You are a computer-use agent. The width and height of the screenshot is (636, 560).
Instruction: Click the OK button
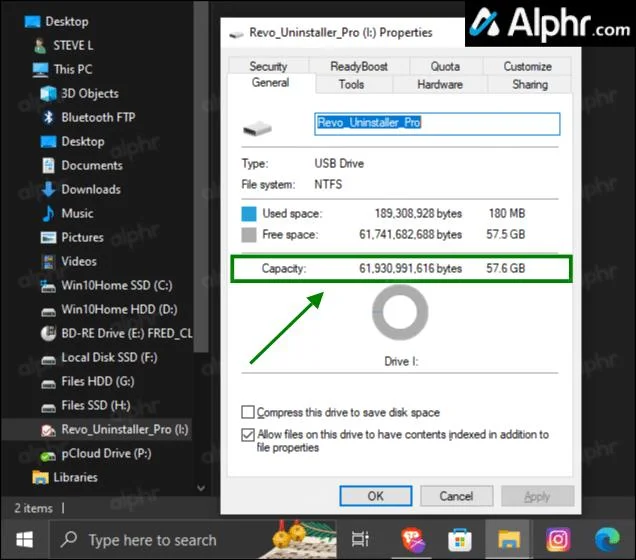(376, 496)
